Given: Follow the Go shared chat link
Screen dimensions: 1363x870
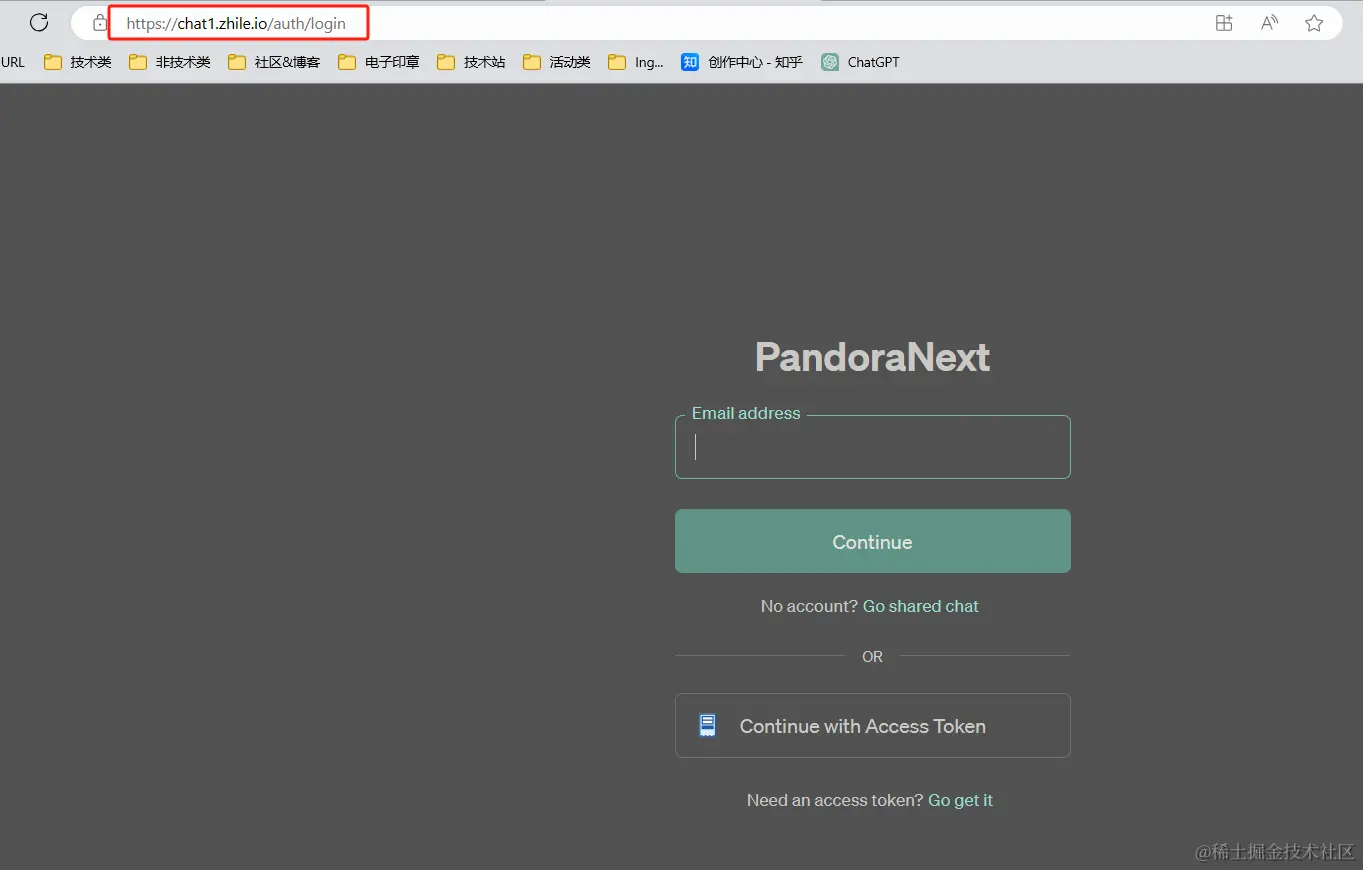Looking at the screenshot, I should pyautogui.click(x=921, y=606).
